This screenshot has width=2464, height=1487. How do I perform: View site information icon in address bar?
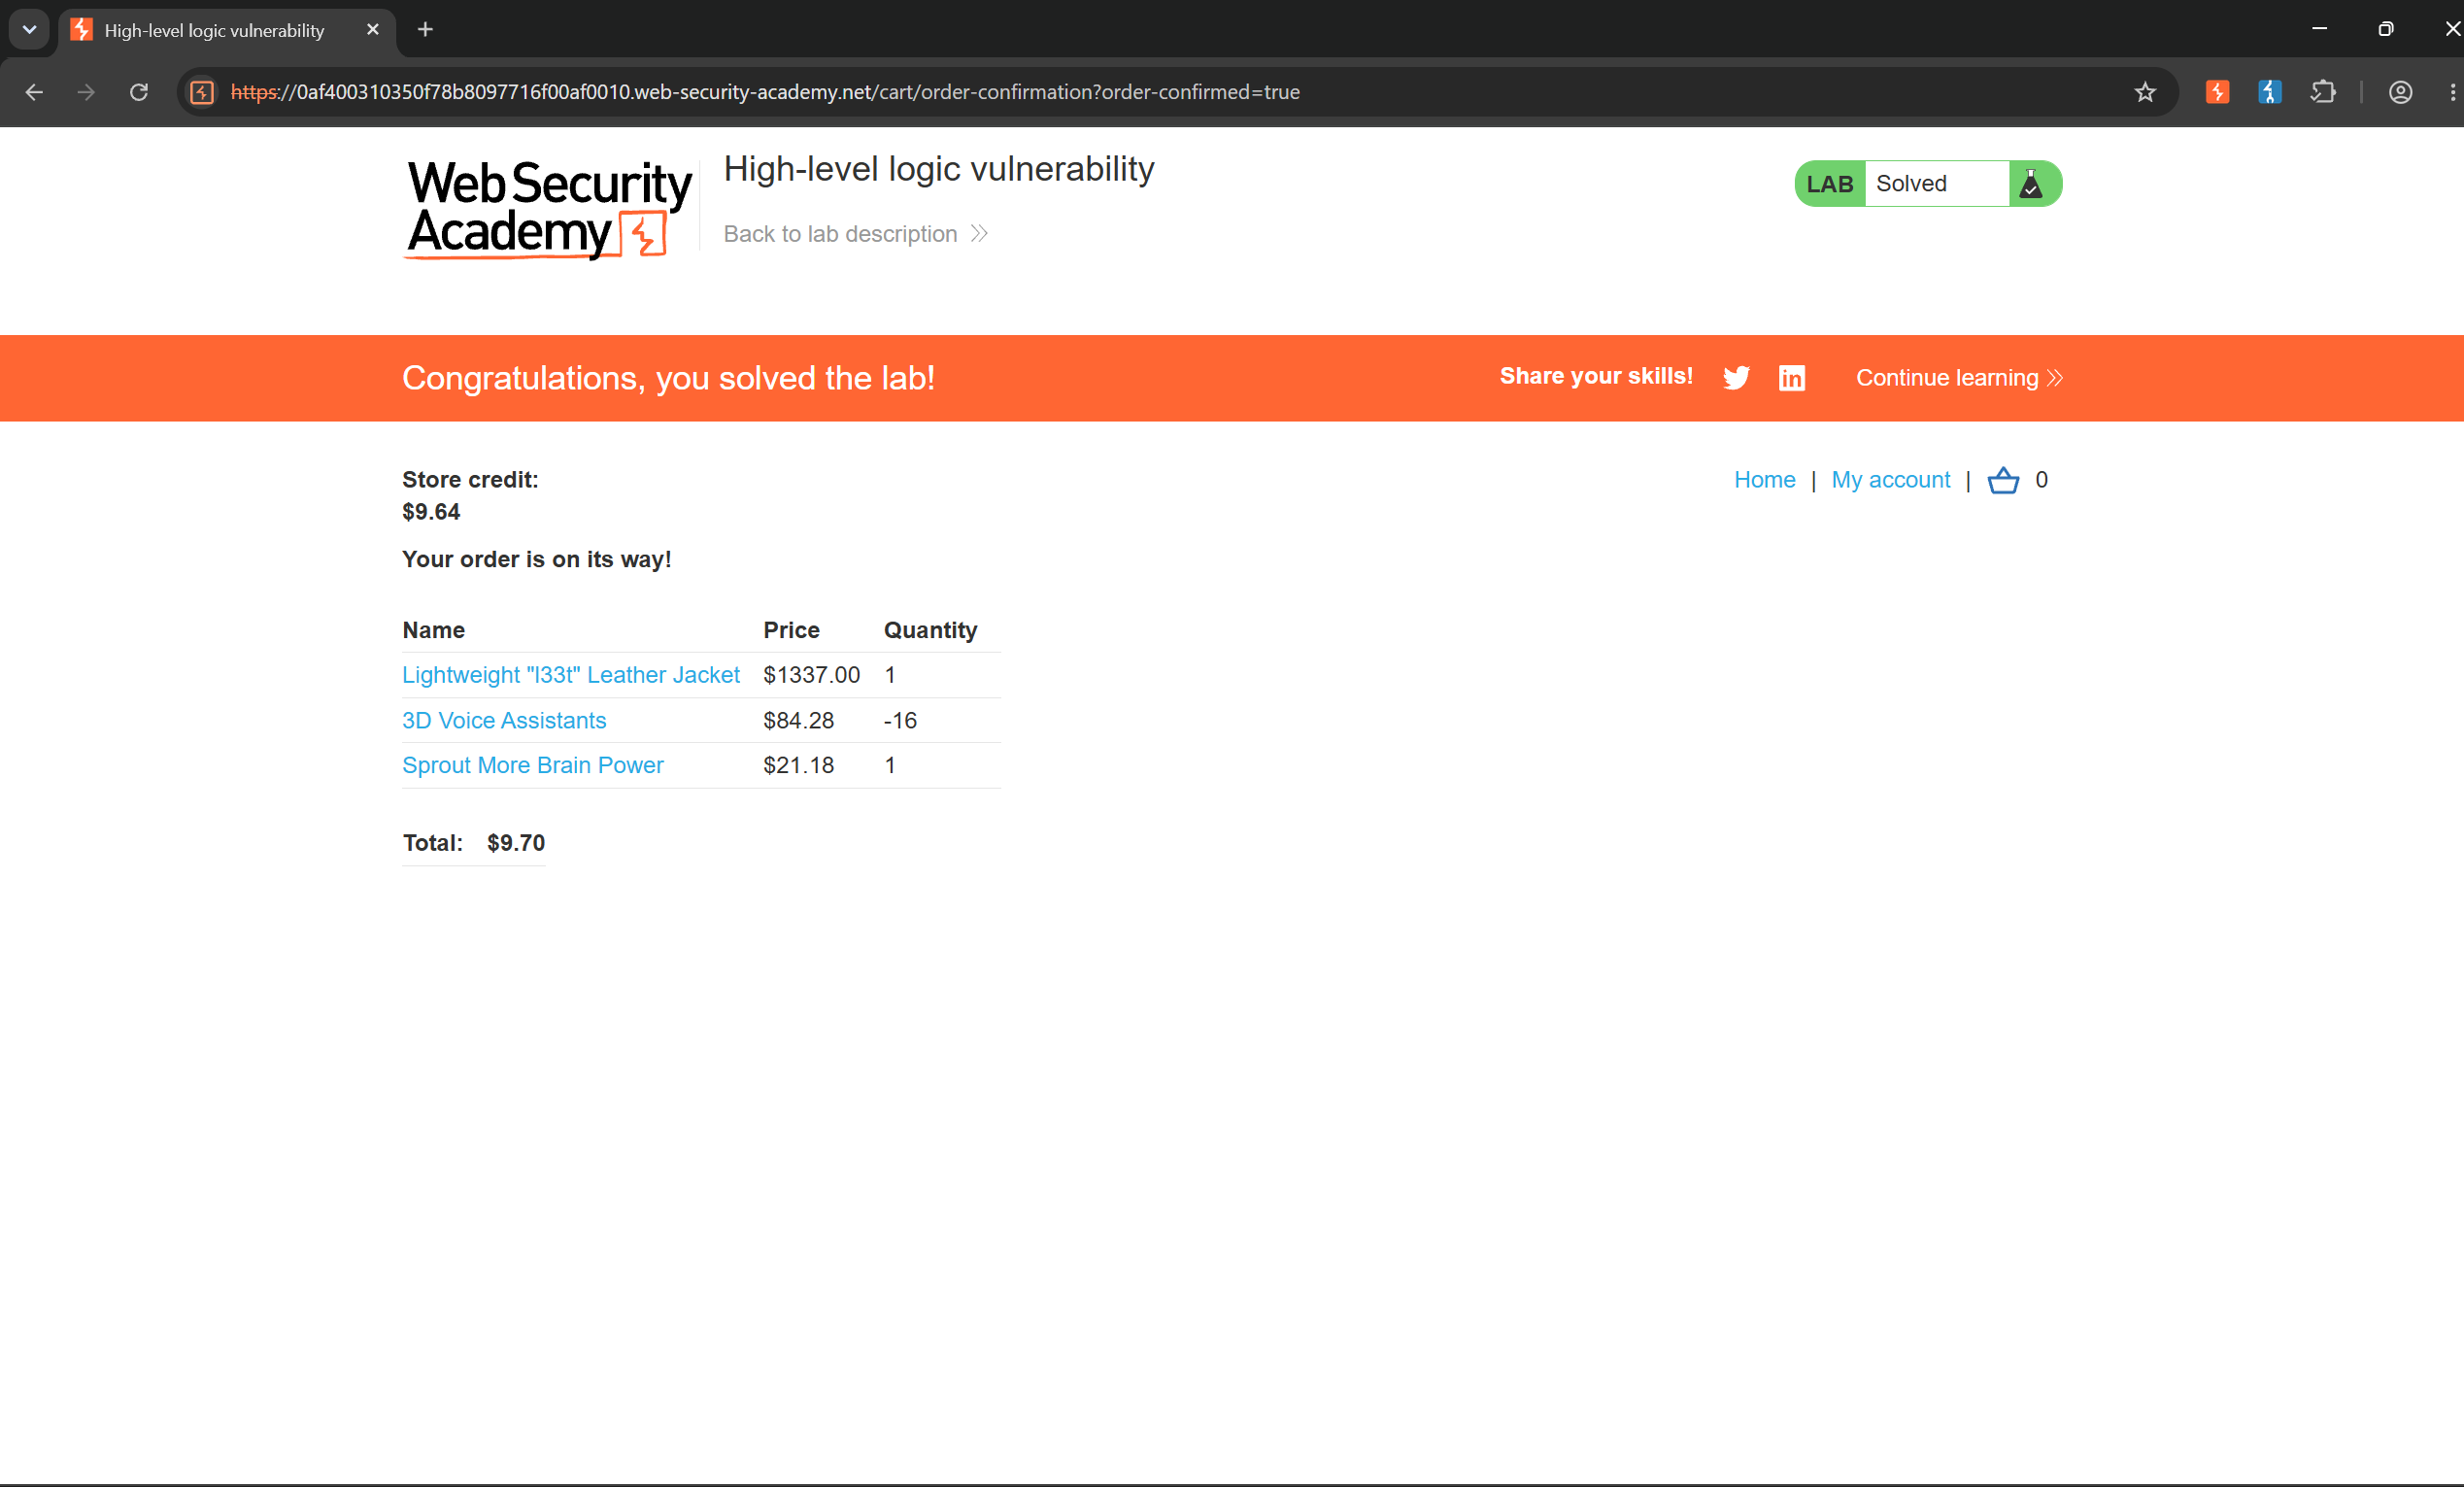[202, 92]
